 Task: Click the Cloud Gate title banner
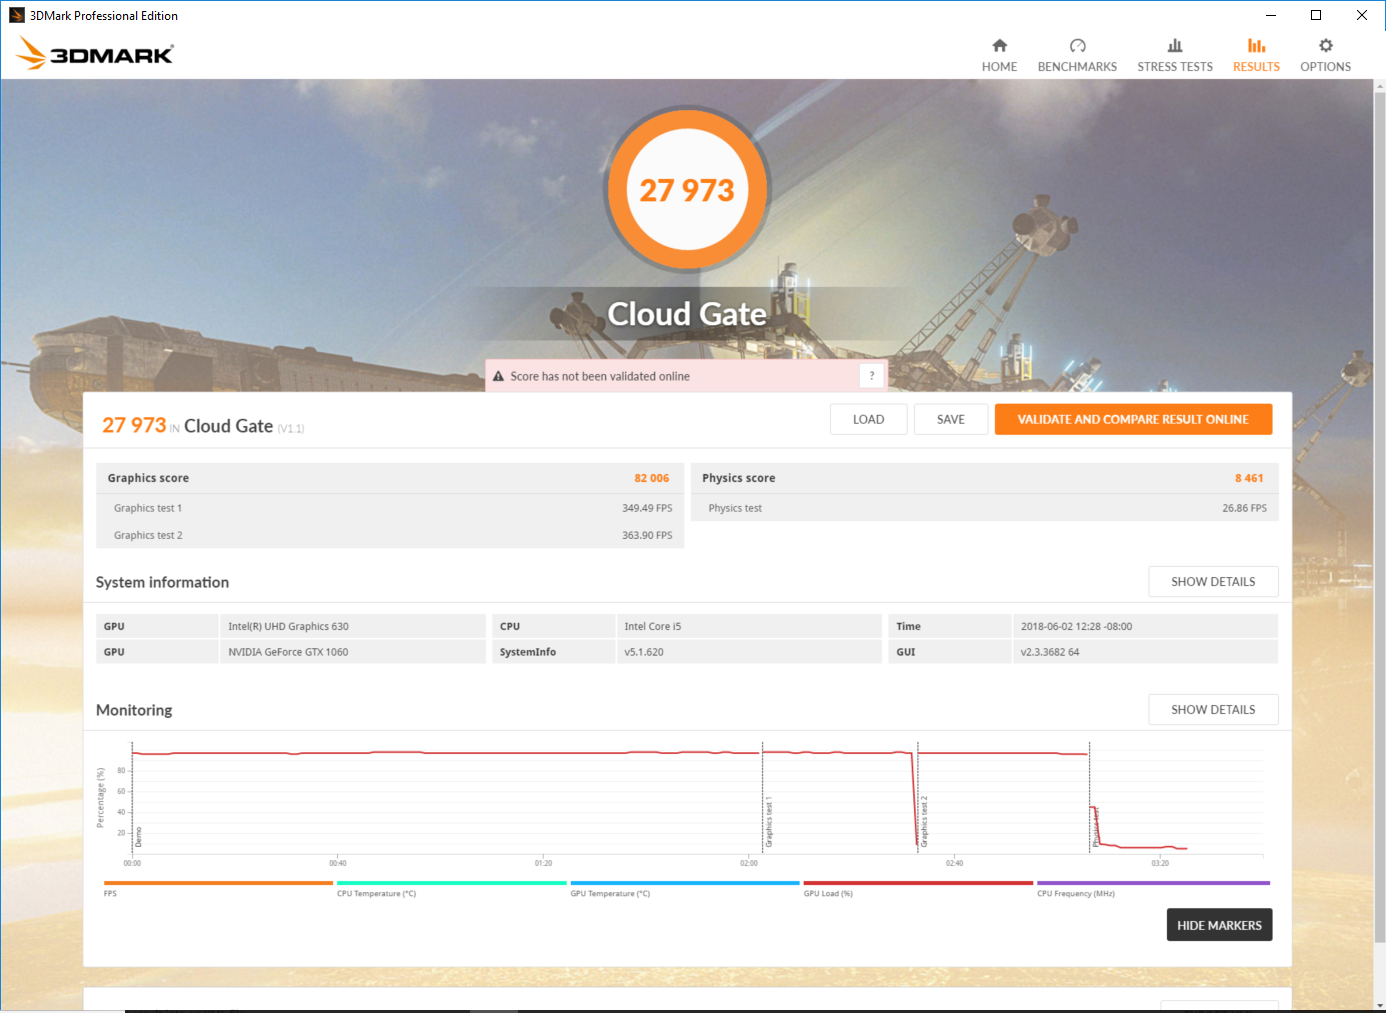(x=687, y=314)
